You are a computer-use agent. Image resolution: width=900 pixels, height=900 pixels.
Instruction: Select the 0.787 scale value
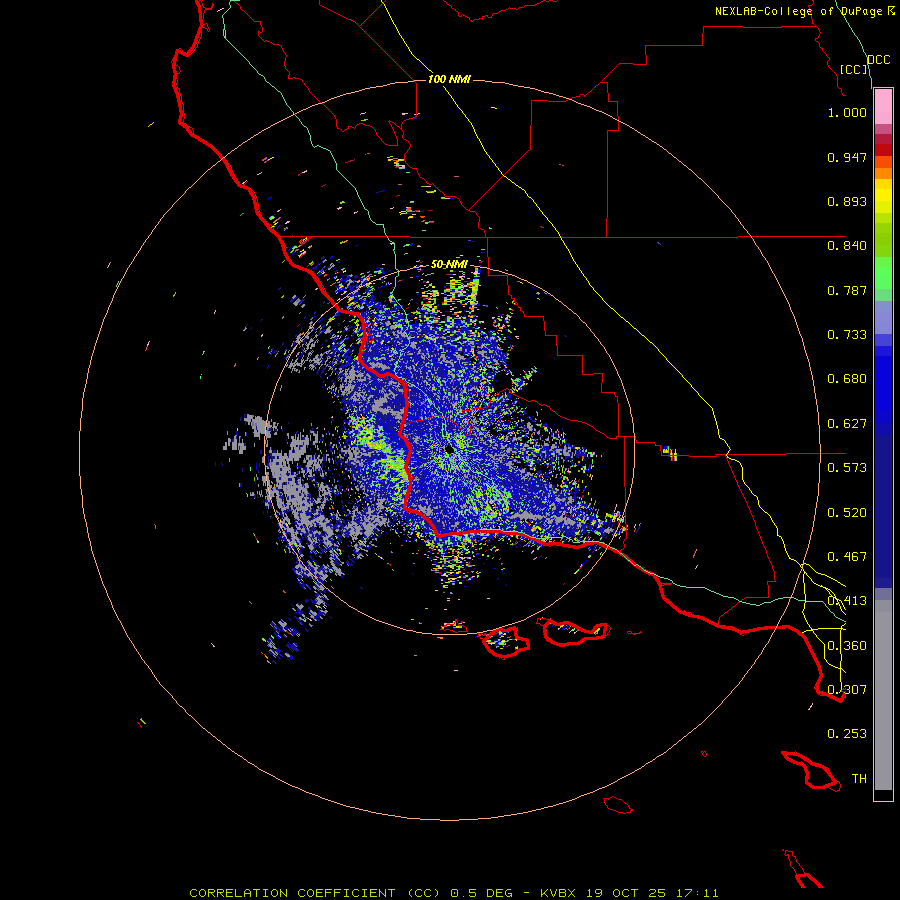click(847, 290)
